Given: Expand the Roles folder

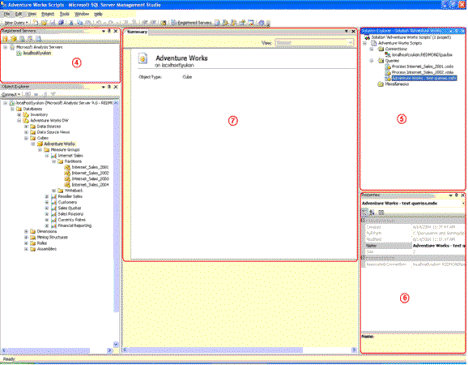Looking at the screenshot, I should point(26,243).
